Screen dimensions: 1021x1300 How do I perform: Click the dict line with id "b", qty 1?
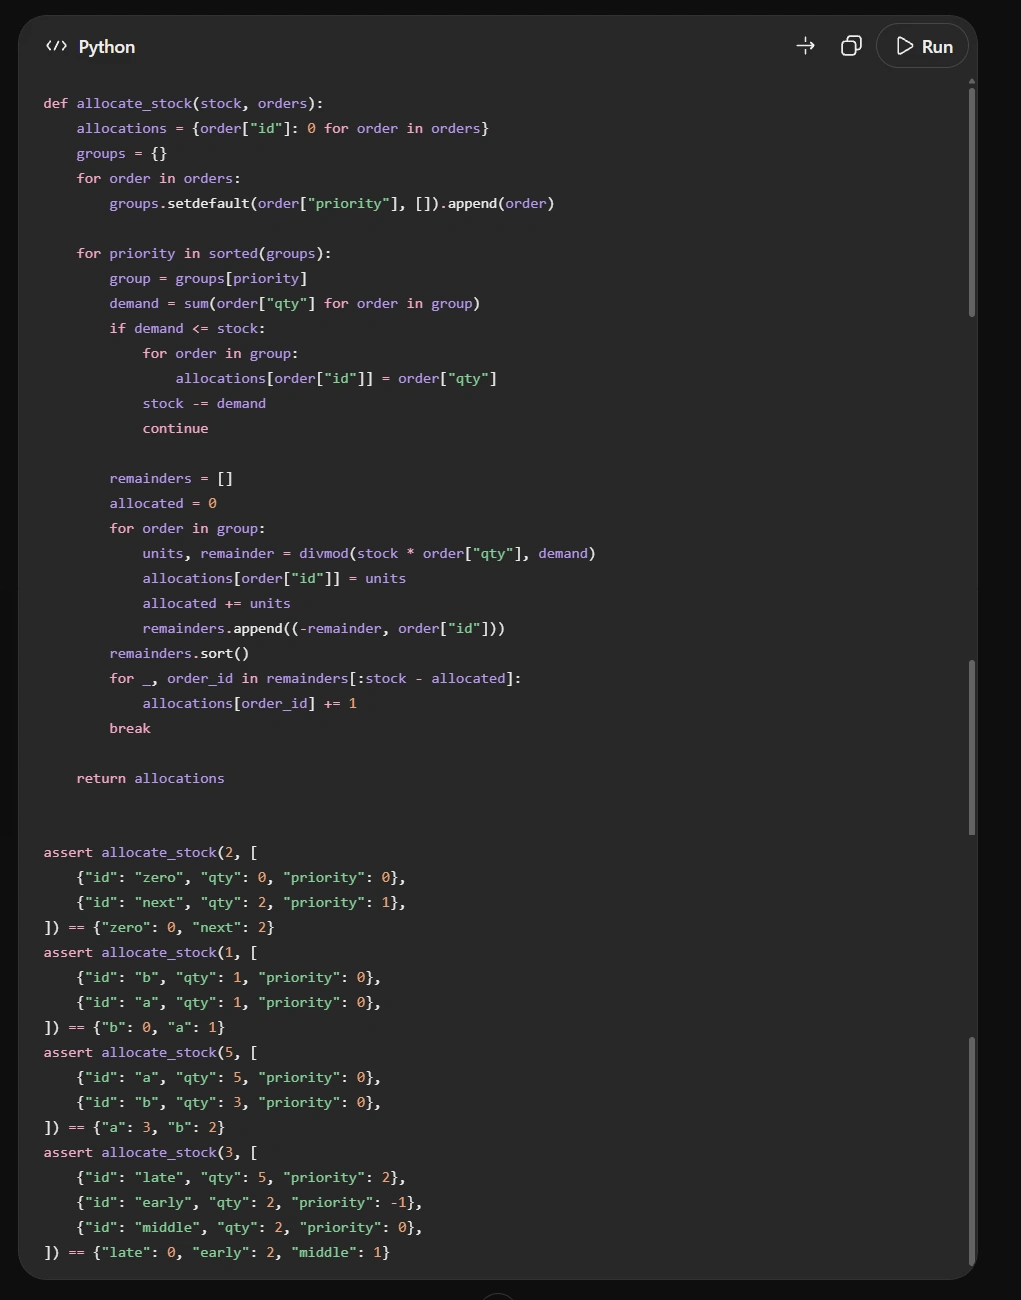coord(229,977)
